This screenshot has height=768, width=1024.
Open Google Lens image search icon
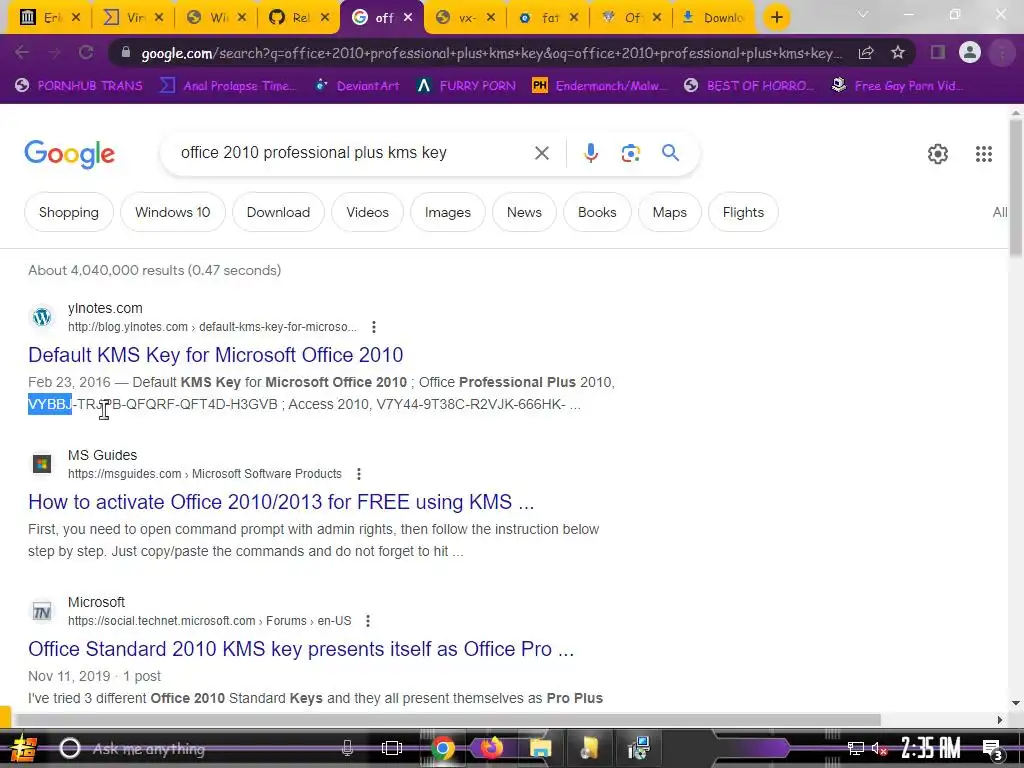(x=630, y=153)
